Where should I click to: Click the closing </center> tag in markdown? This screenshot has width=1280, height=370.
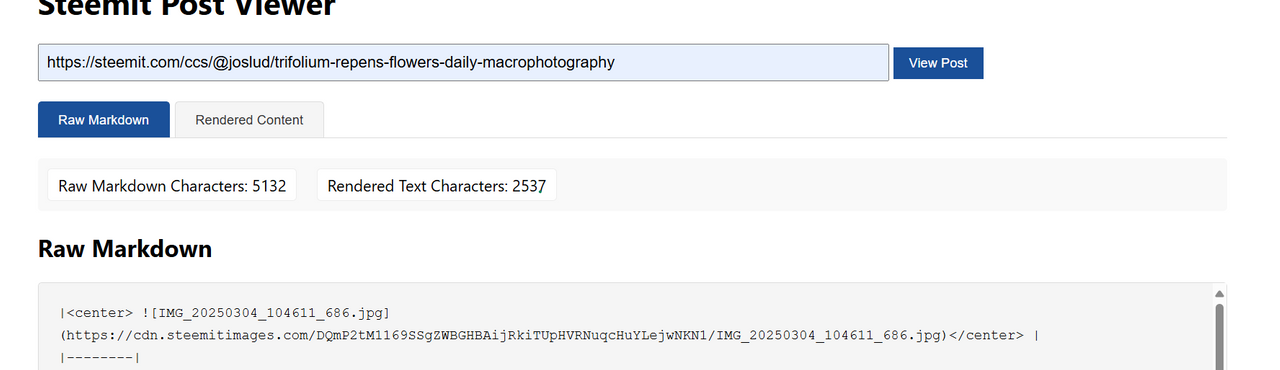point(985,335)
